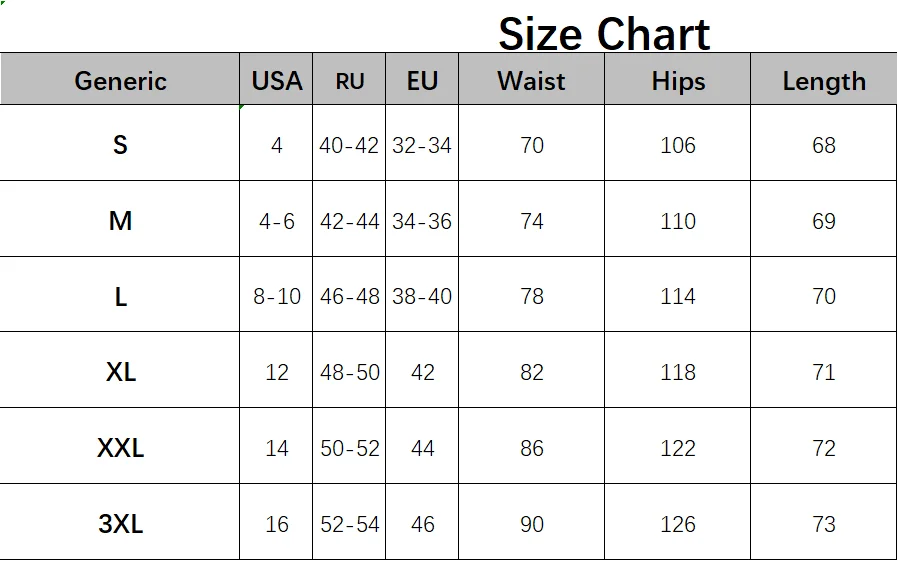Click the Generic column header
Screen dimensions: 898x561
120,79
